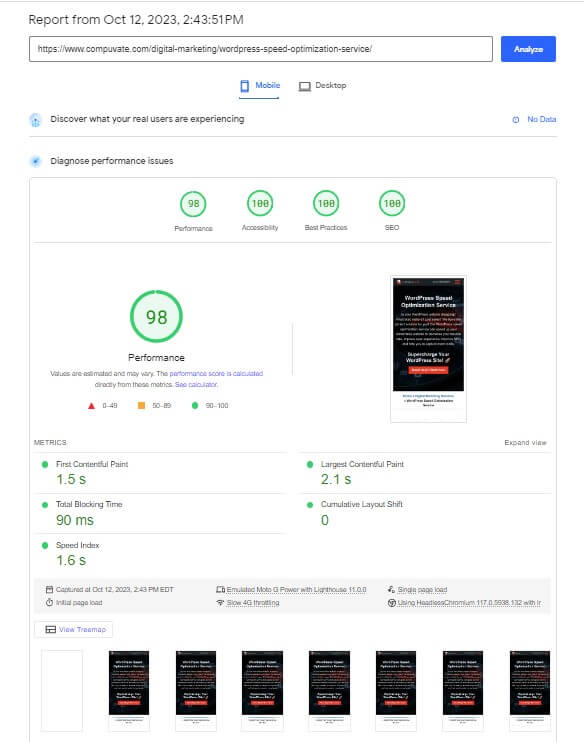Click the wifi icon beside Slow 4G throttling
Viewport: 584px width, 742px height.
click(220, 602)
